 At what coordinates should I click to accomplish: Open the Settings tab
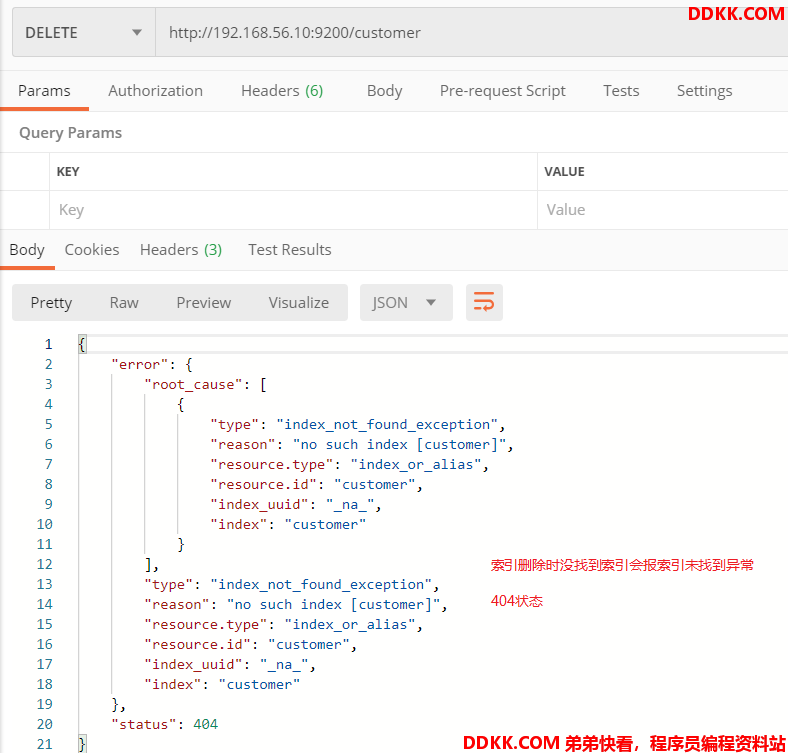click(704, 91)
